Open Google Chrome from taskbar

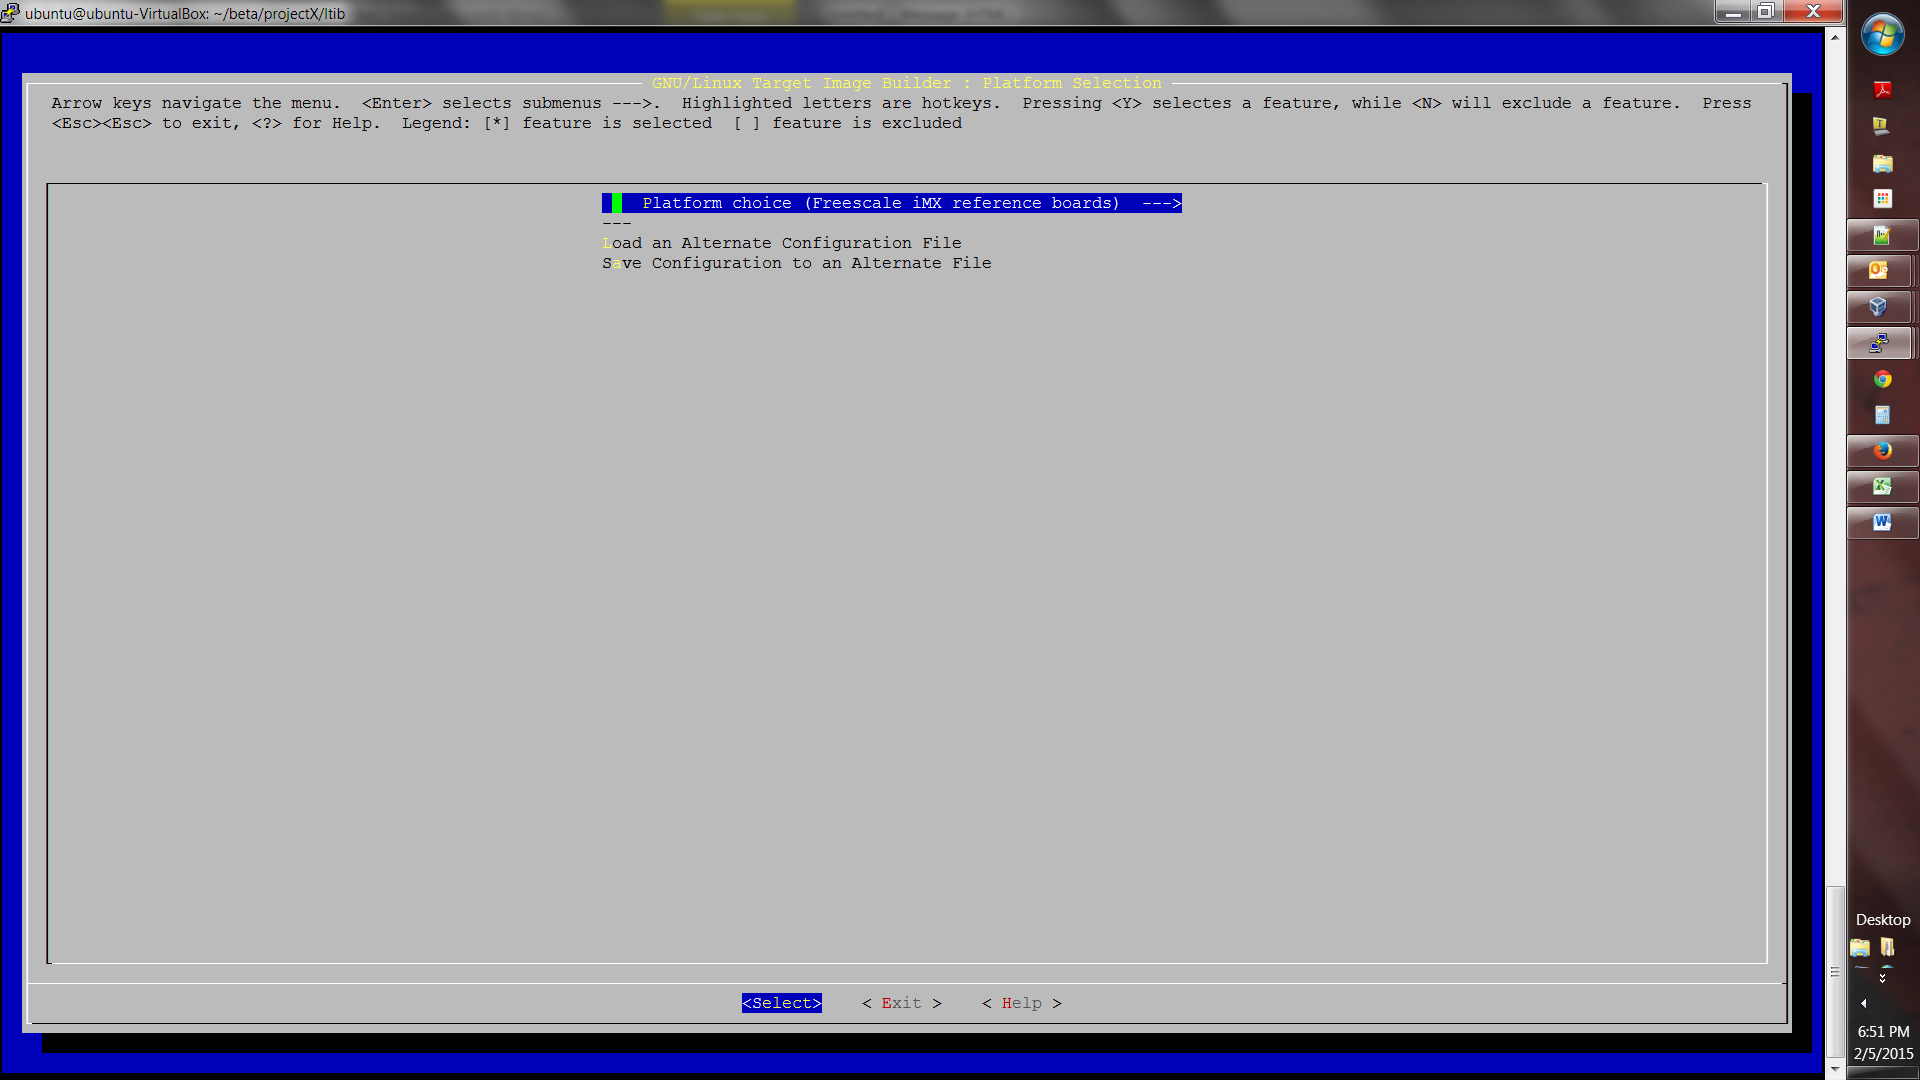pyautogui.click(x=1882, y=379)
